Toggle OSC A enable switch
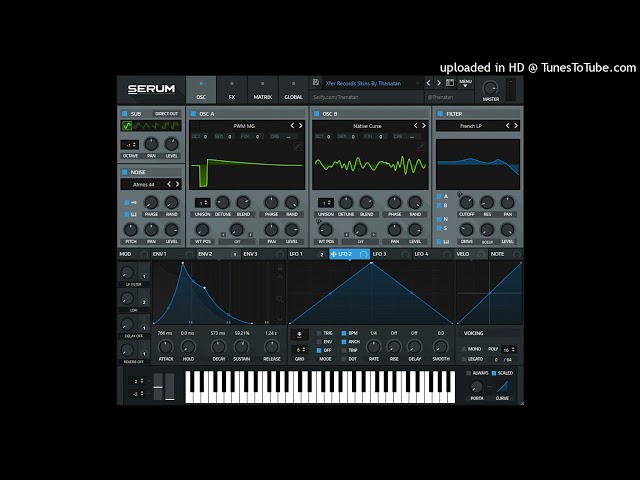This screenshot has width=640, height=480. [193, 114]
